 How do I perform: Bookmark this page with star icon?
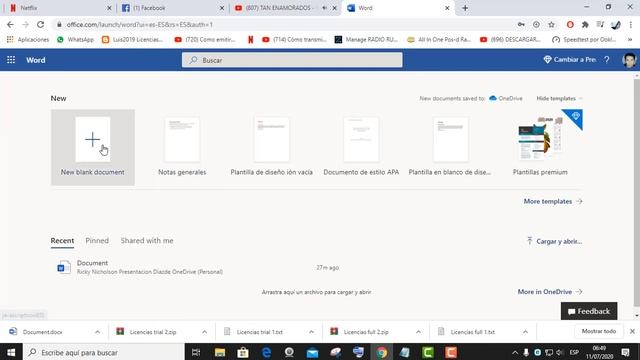551,24
